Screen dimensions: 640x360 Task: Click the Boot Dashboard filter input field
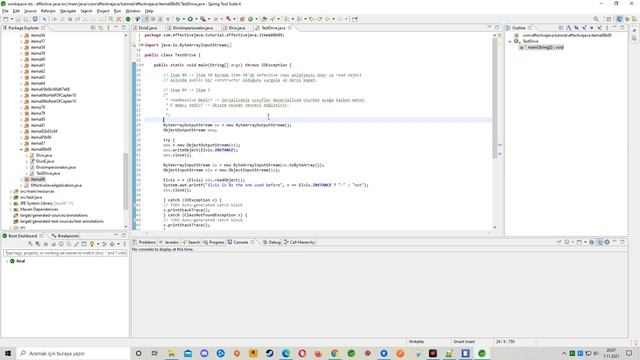pyautogui.click(x=65, y=253)
